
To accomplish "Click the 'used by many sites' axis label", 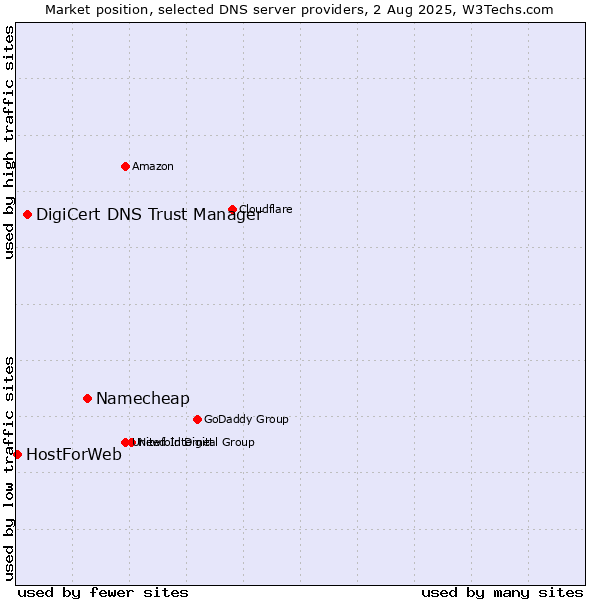I will (502, 593).
